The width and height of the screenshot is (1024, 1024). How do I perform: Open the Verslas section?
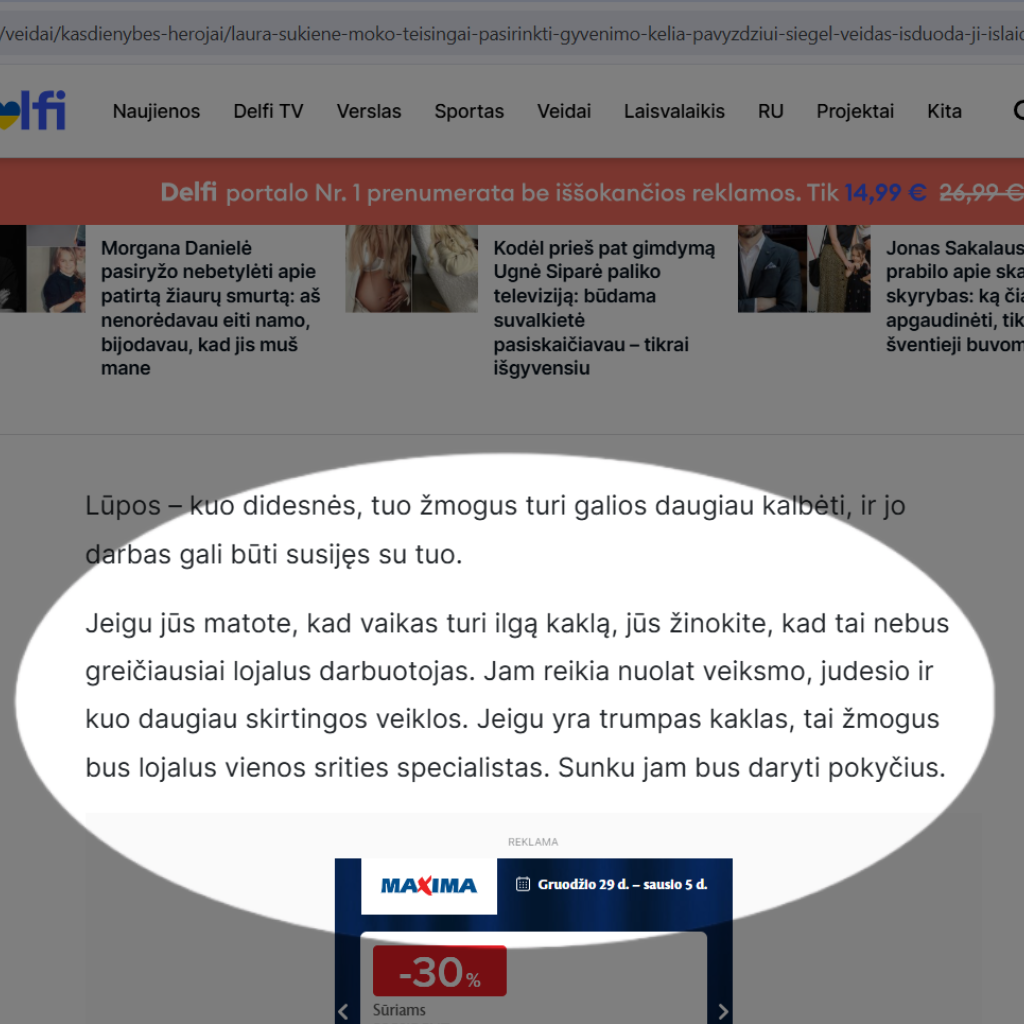click(369, 111)
